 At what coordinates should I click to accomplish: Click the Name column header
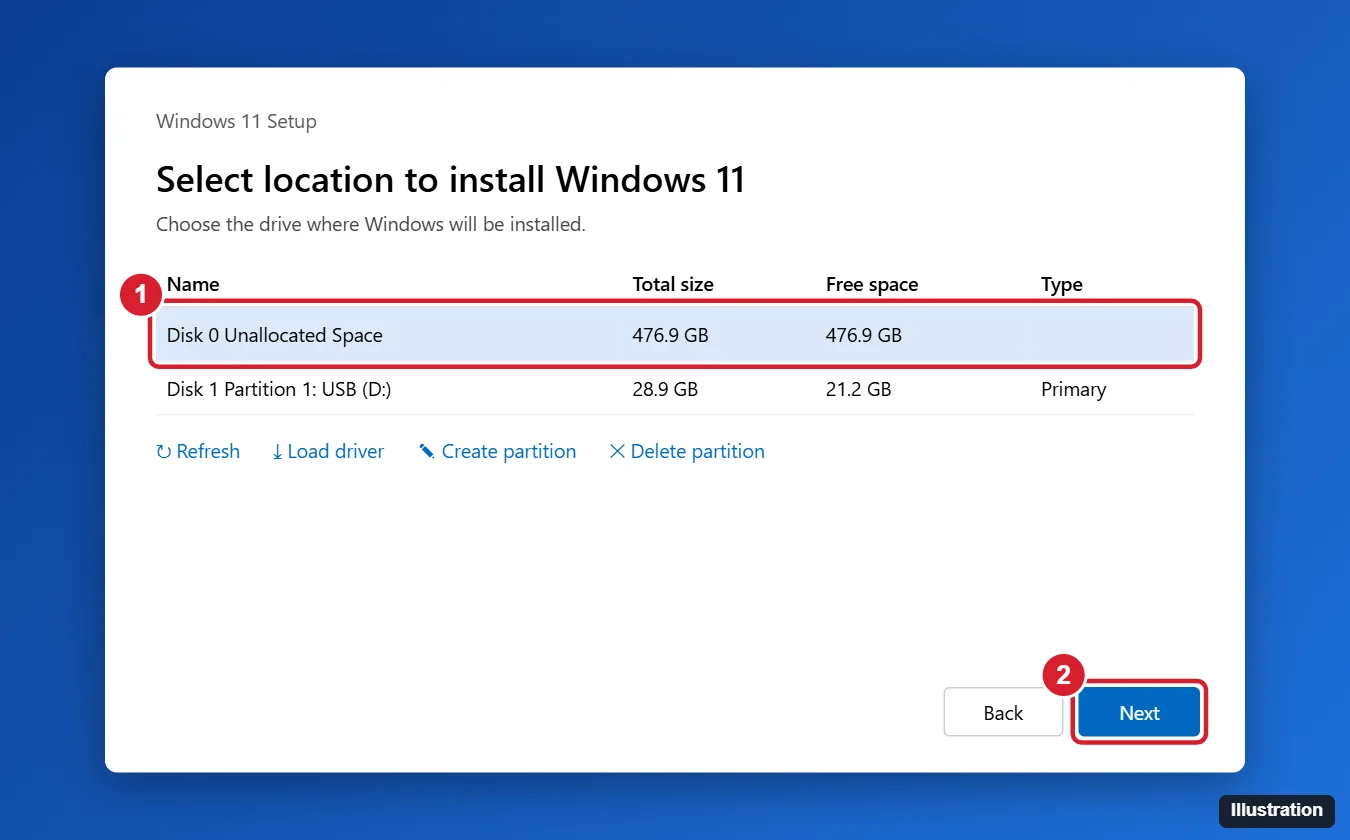[x=193, y=285]
